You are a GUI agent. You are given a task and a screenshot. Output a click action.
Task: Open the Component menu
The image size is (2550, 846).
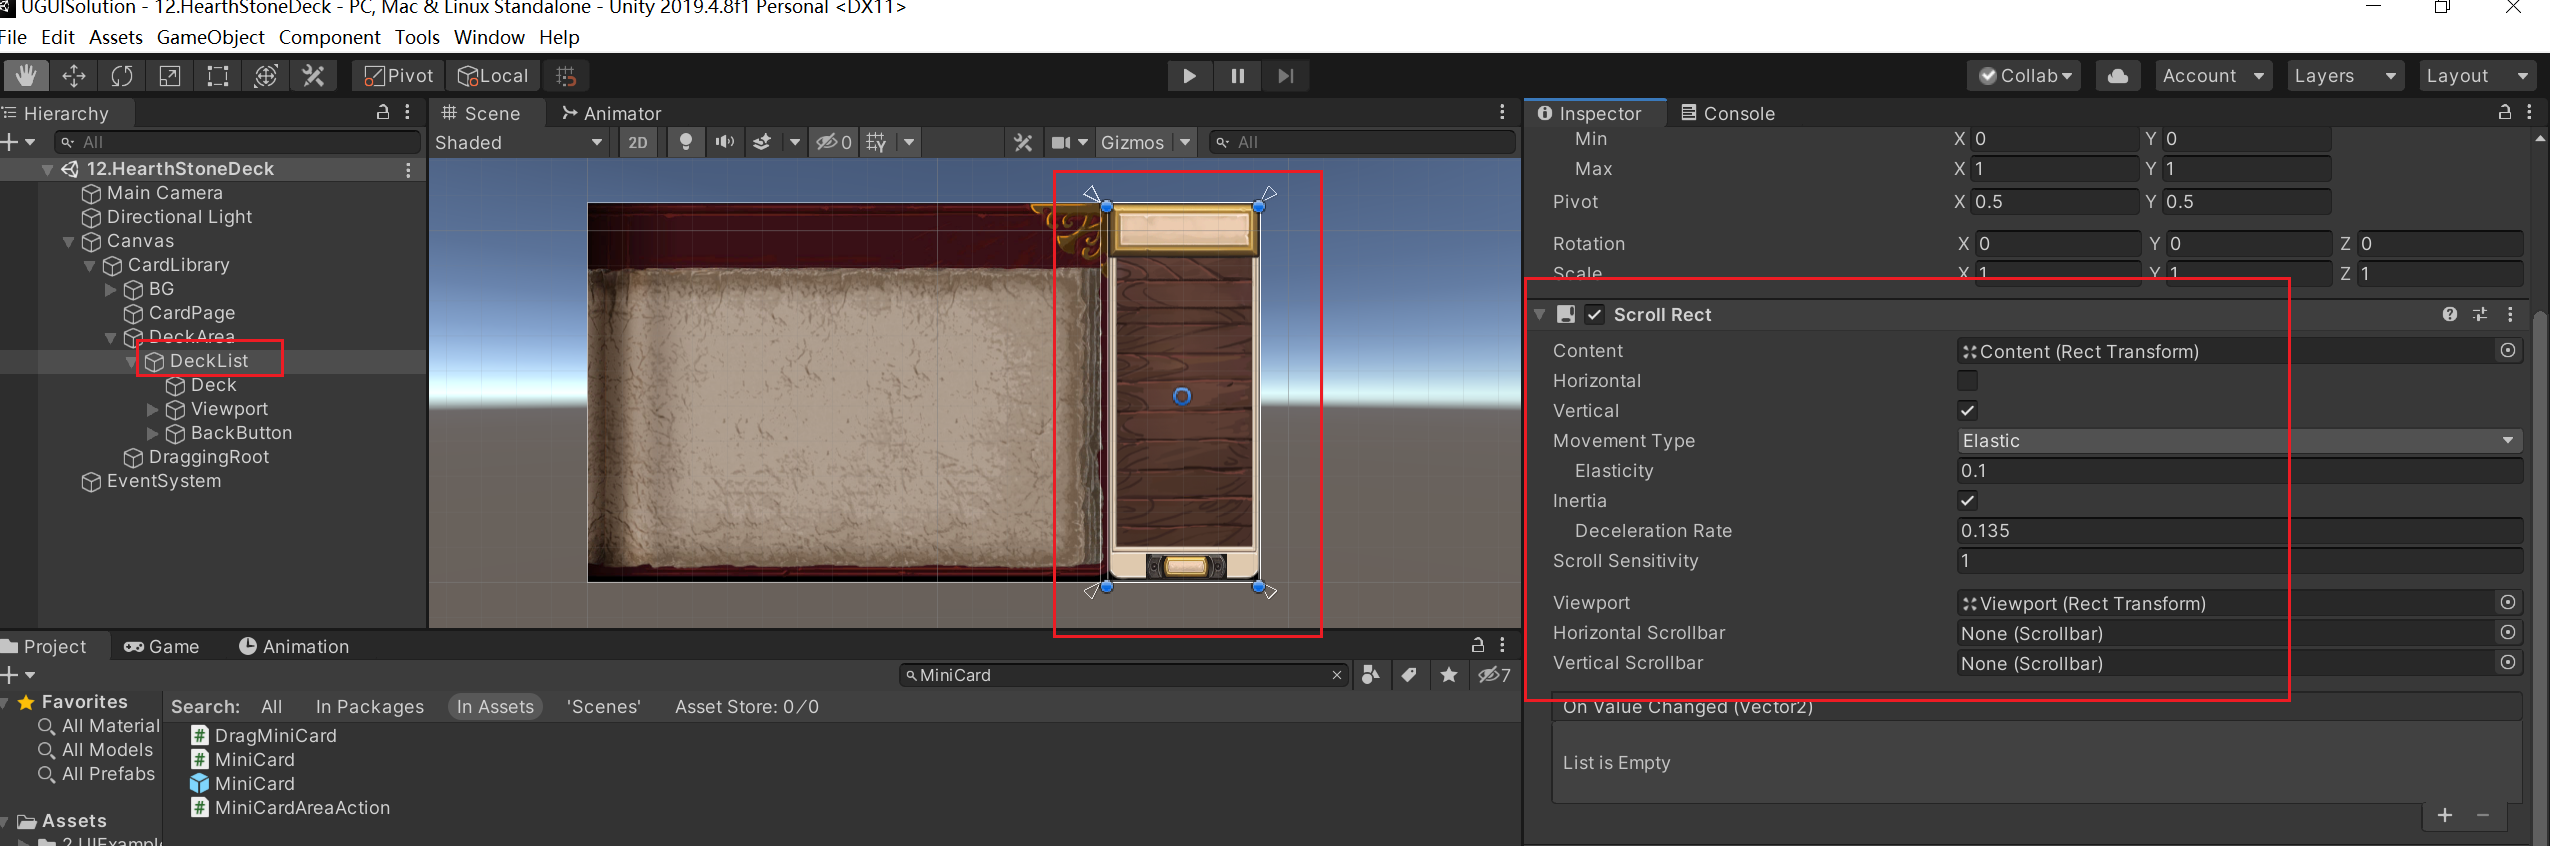(x=329, y=37)
